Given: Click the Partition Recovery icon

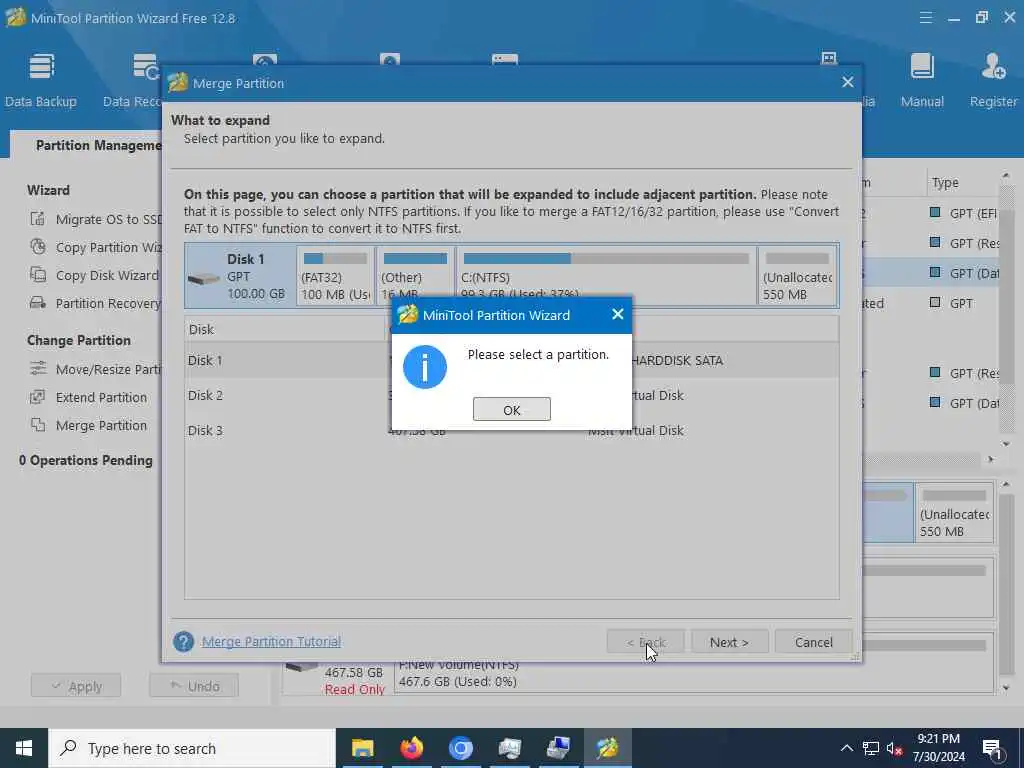Looking at the screenshot, I should 38,303.
